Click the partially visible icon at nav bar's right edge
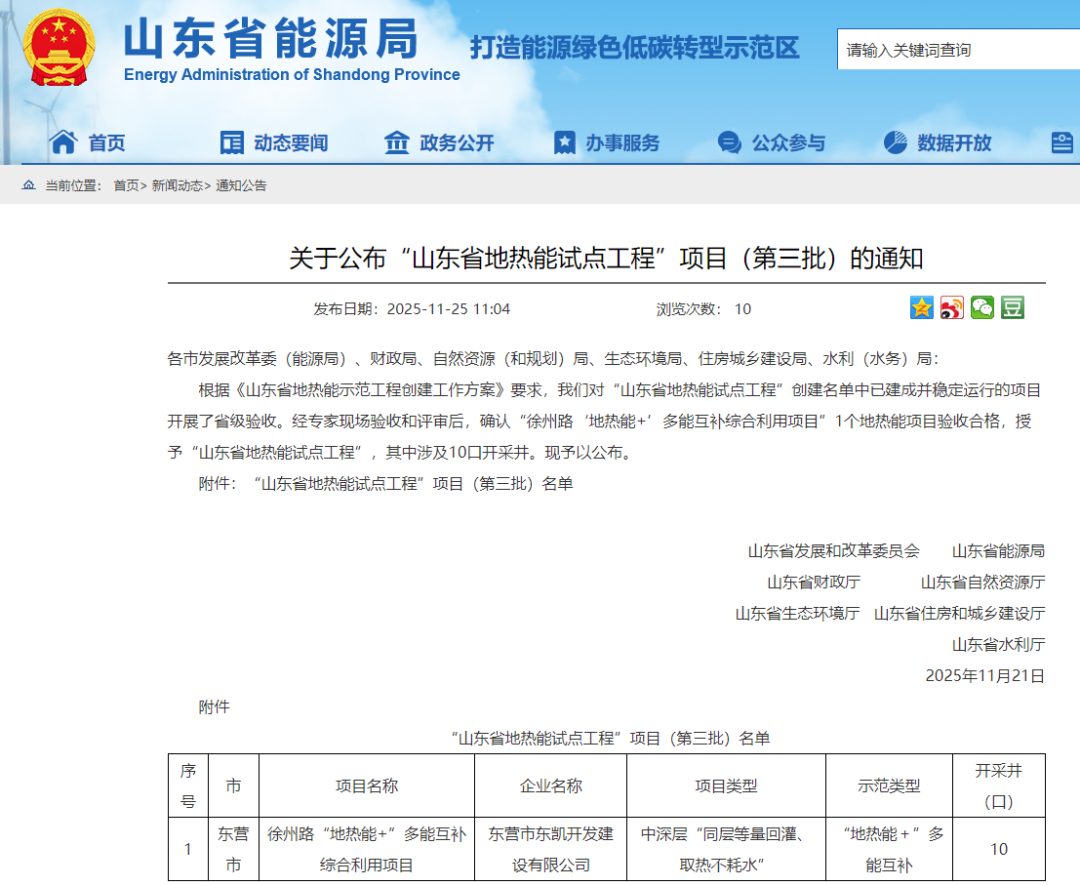Image resolution: width=1080 pixels, height=886 pixels. pos(1063,143)
